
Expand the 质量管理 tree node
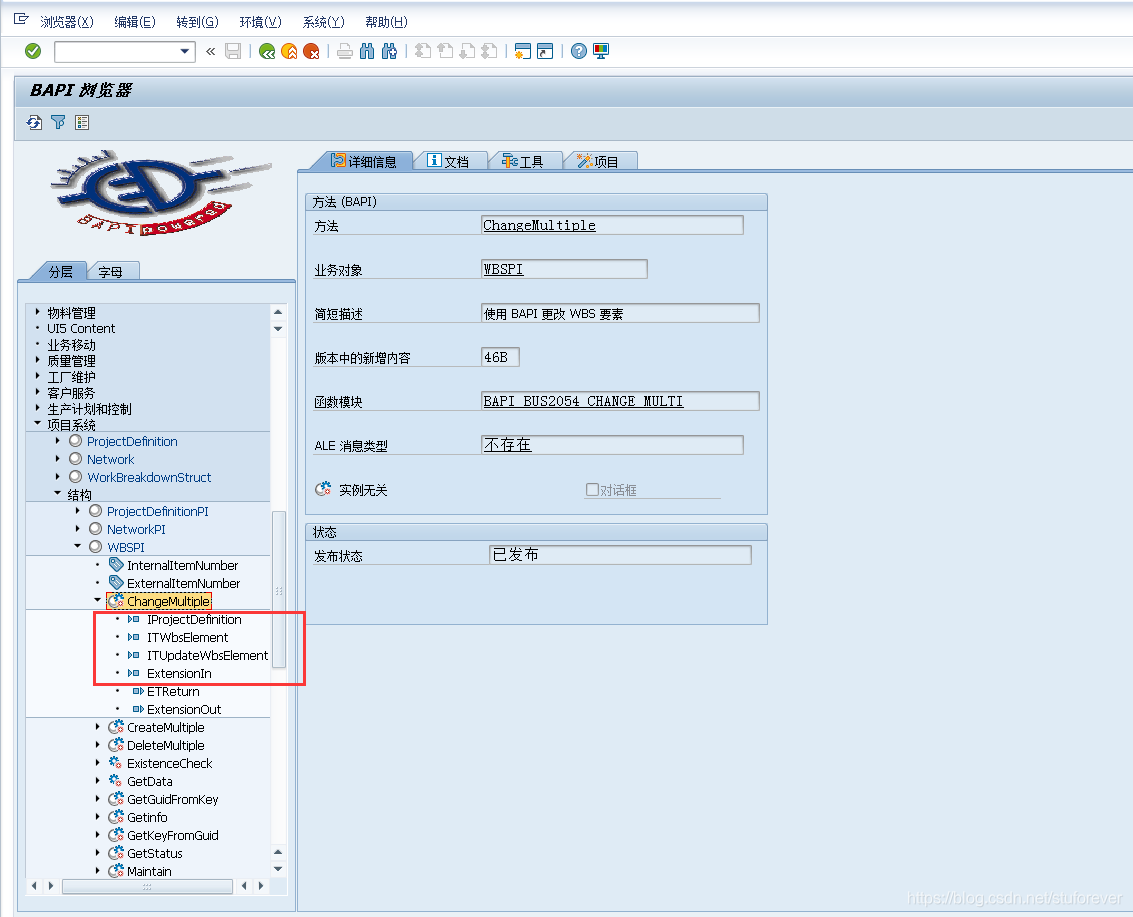tap(38, 359)
